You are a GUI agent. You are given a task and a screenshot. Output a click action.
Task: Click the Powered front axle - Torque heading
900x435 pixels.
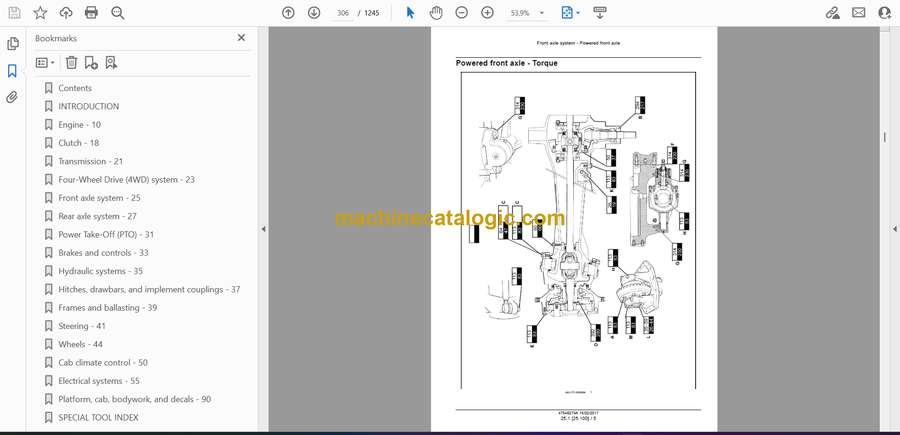506,63
